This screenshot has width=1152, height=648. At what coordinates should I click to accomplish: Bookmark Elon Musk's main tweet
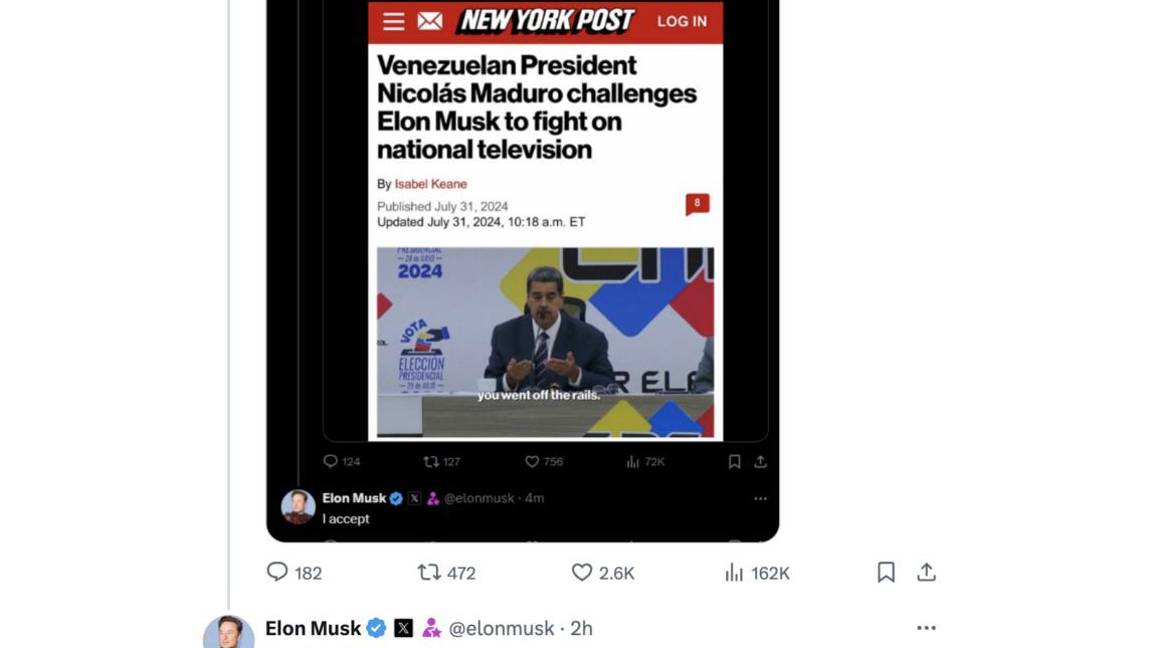tap(885, 572)
